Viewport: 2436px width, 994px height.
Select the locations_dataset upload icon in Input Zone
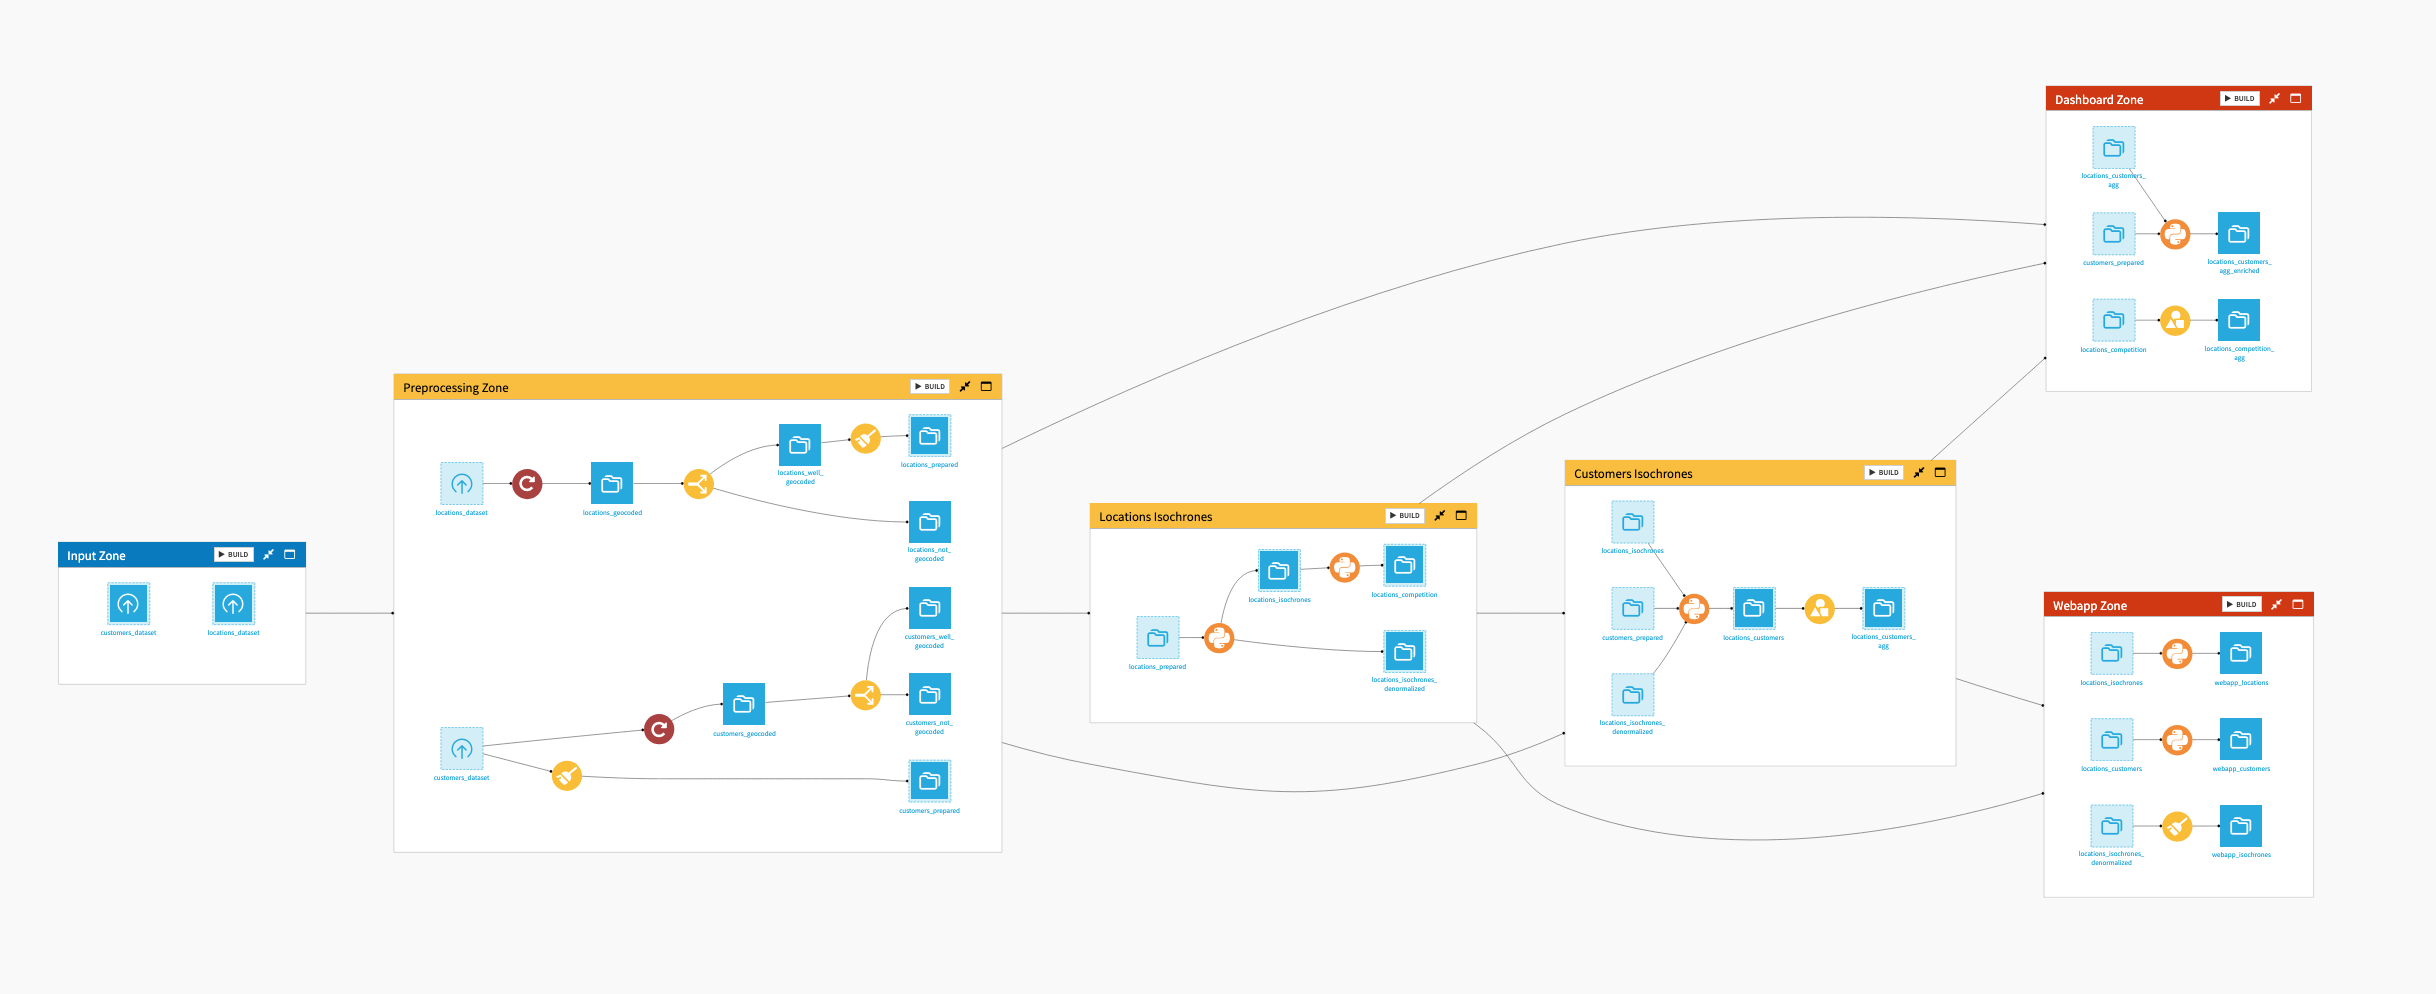[x=233, y=604]
